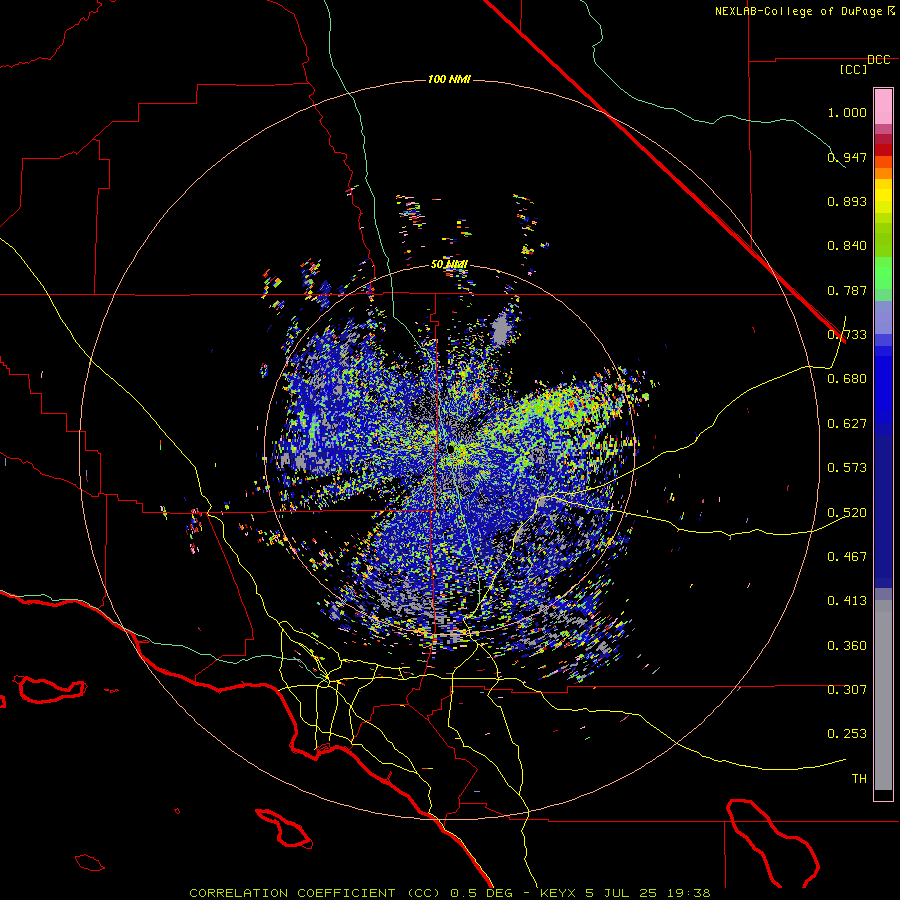Click the NEXLAB-College of DuPage label
This screenshot has height=900, width=900.
click(804, 11)
